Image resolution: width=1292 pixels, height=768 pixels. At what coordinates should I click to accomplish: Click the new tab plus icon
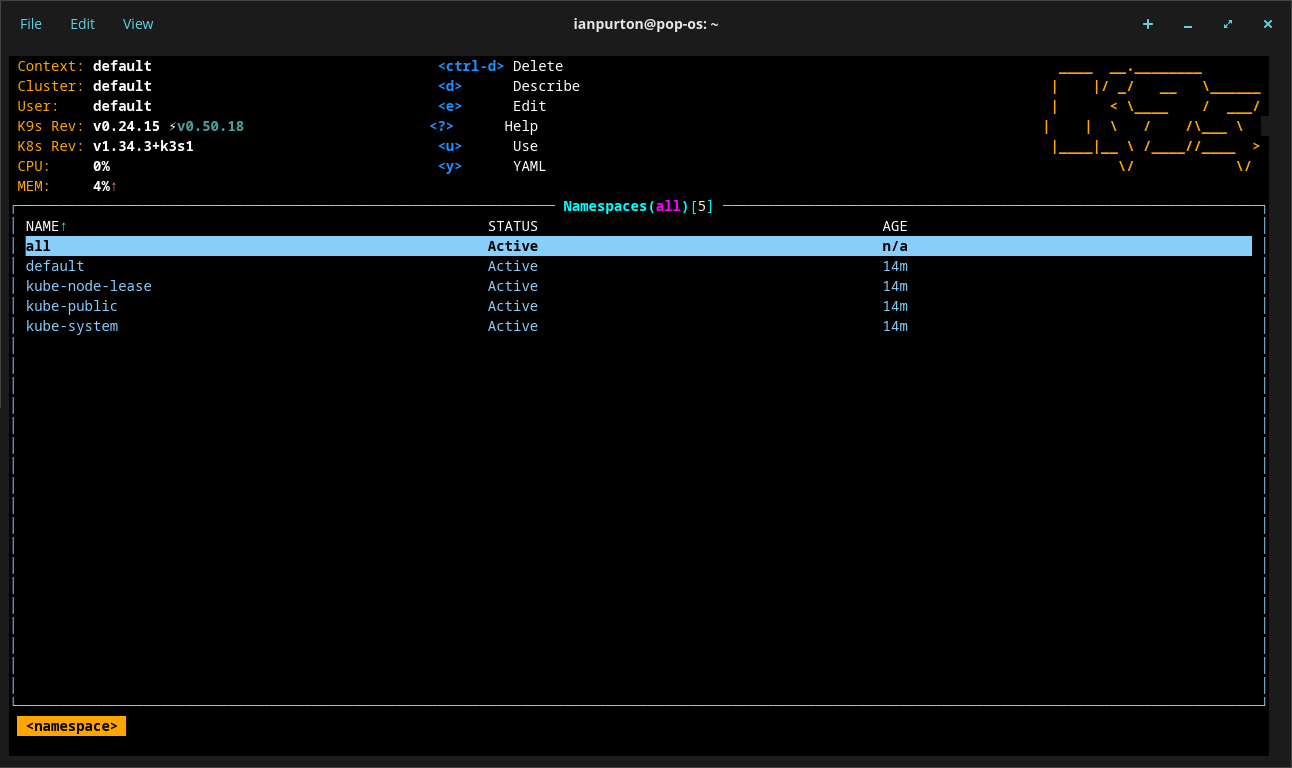point(1147,24)
